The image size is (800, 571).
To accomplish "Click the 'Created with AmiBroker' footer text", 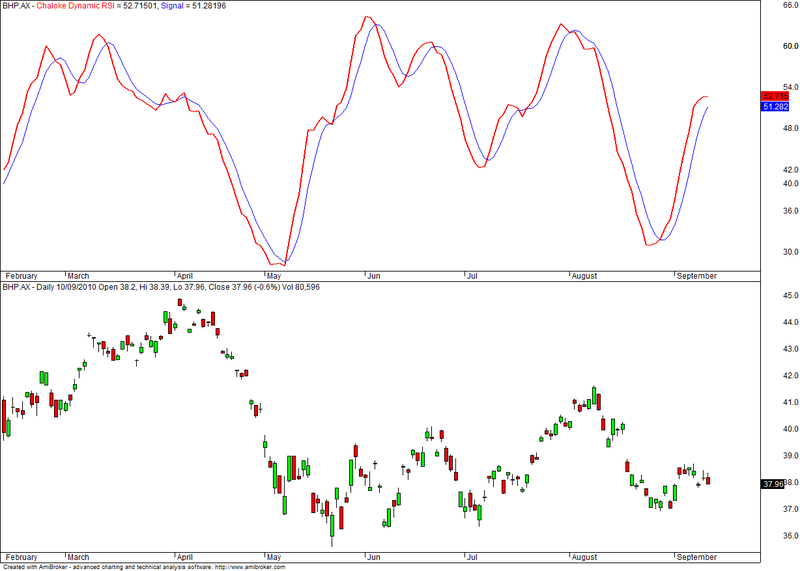I will click(x=36, y=567).
